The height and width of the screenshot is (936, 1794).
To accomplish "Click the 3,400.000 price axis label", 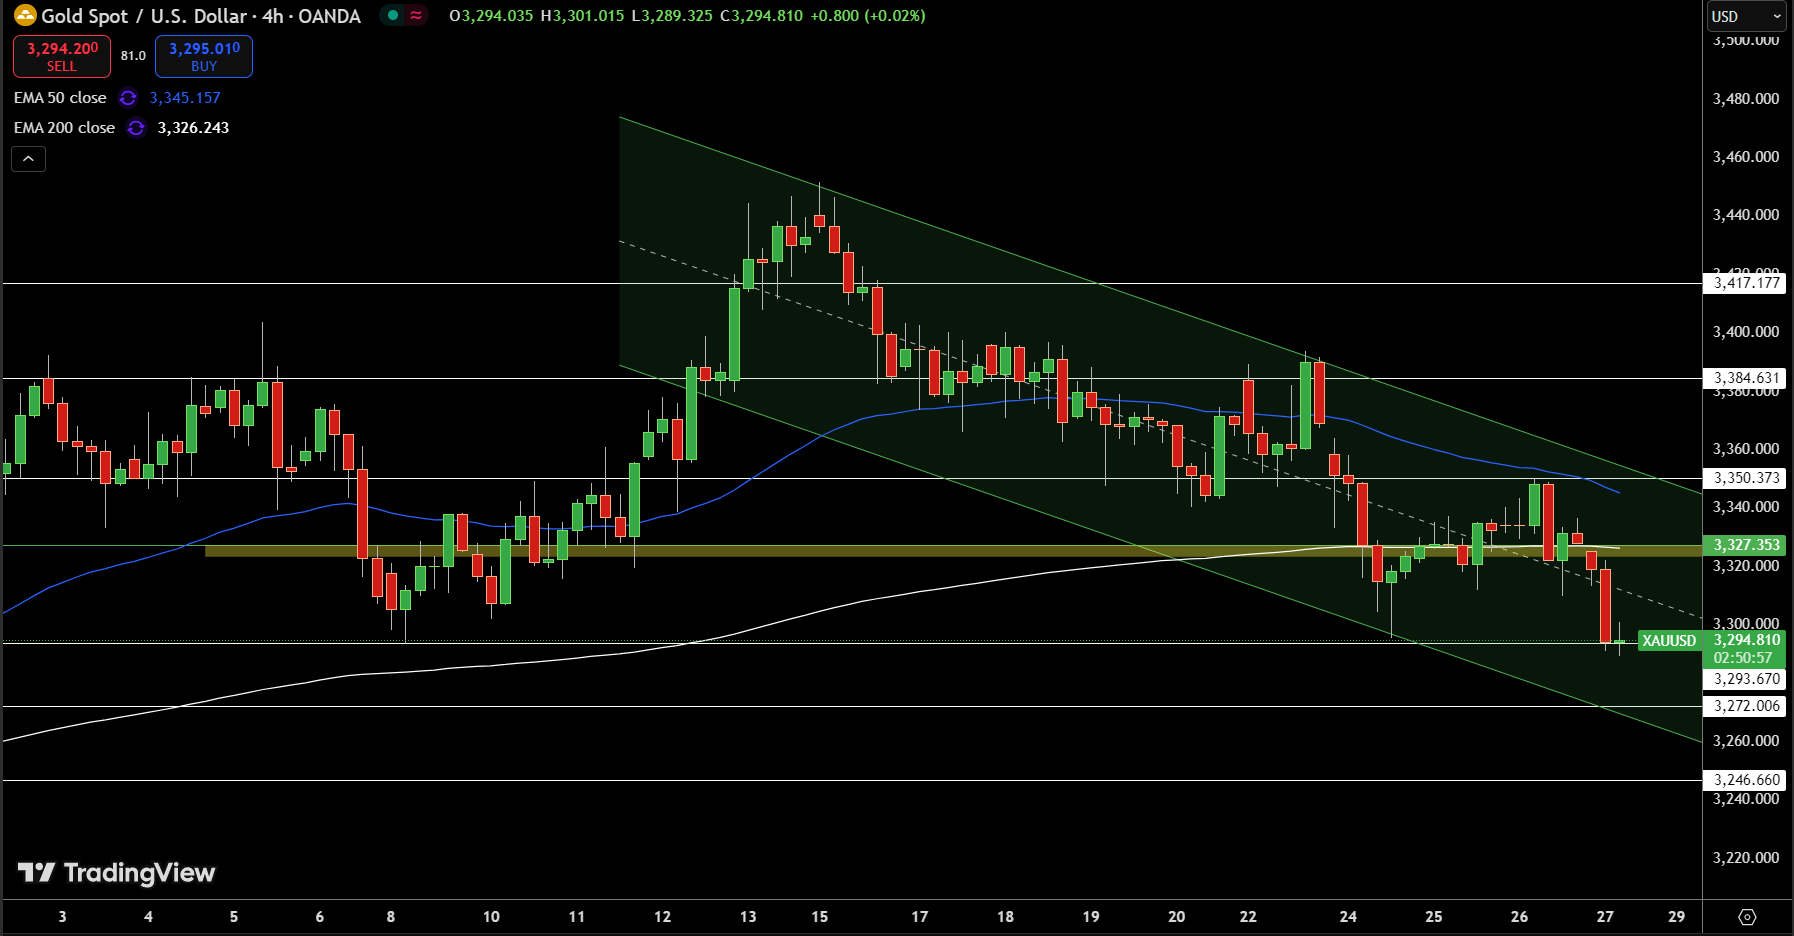I will (x=1746, y=332).
